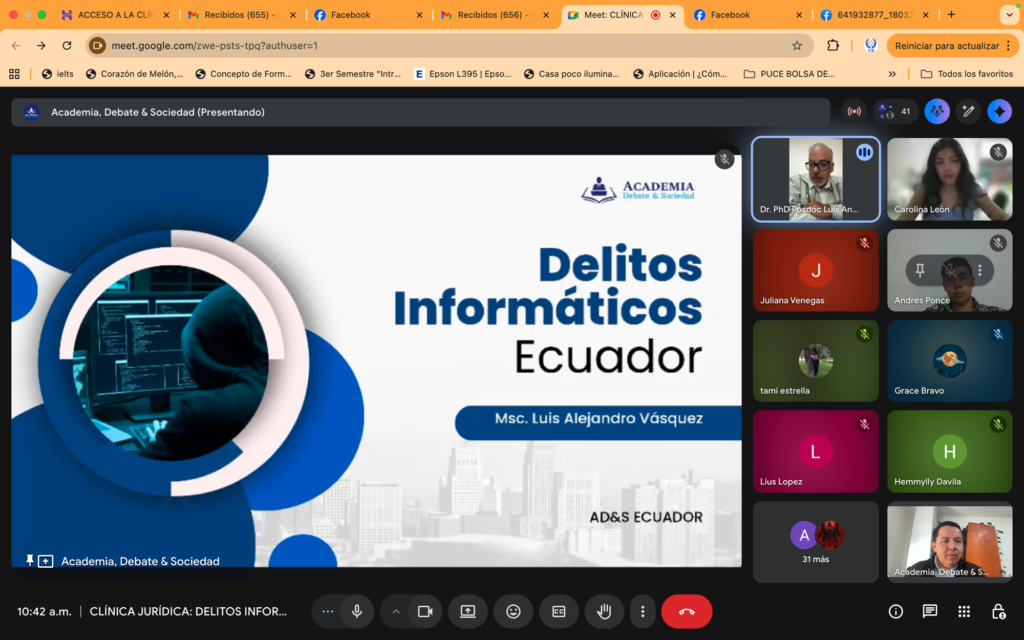Open the chat panel icon

930,611
